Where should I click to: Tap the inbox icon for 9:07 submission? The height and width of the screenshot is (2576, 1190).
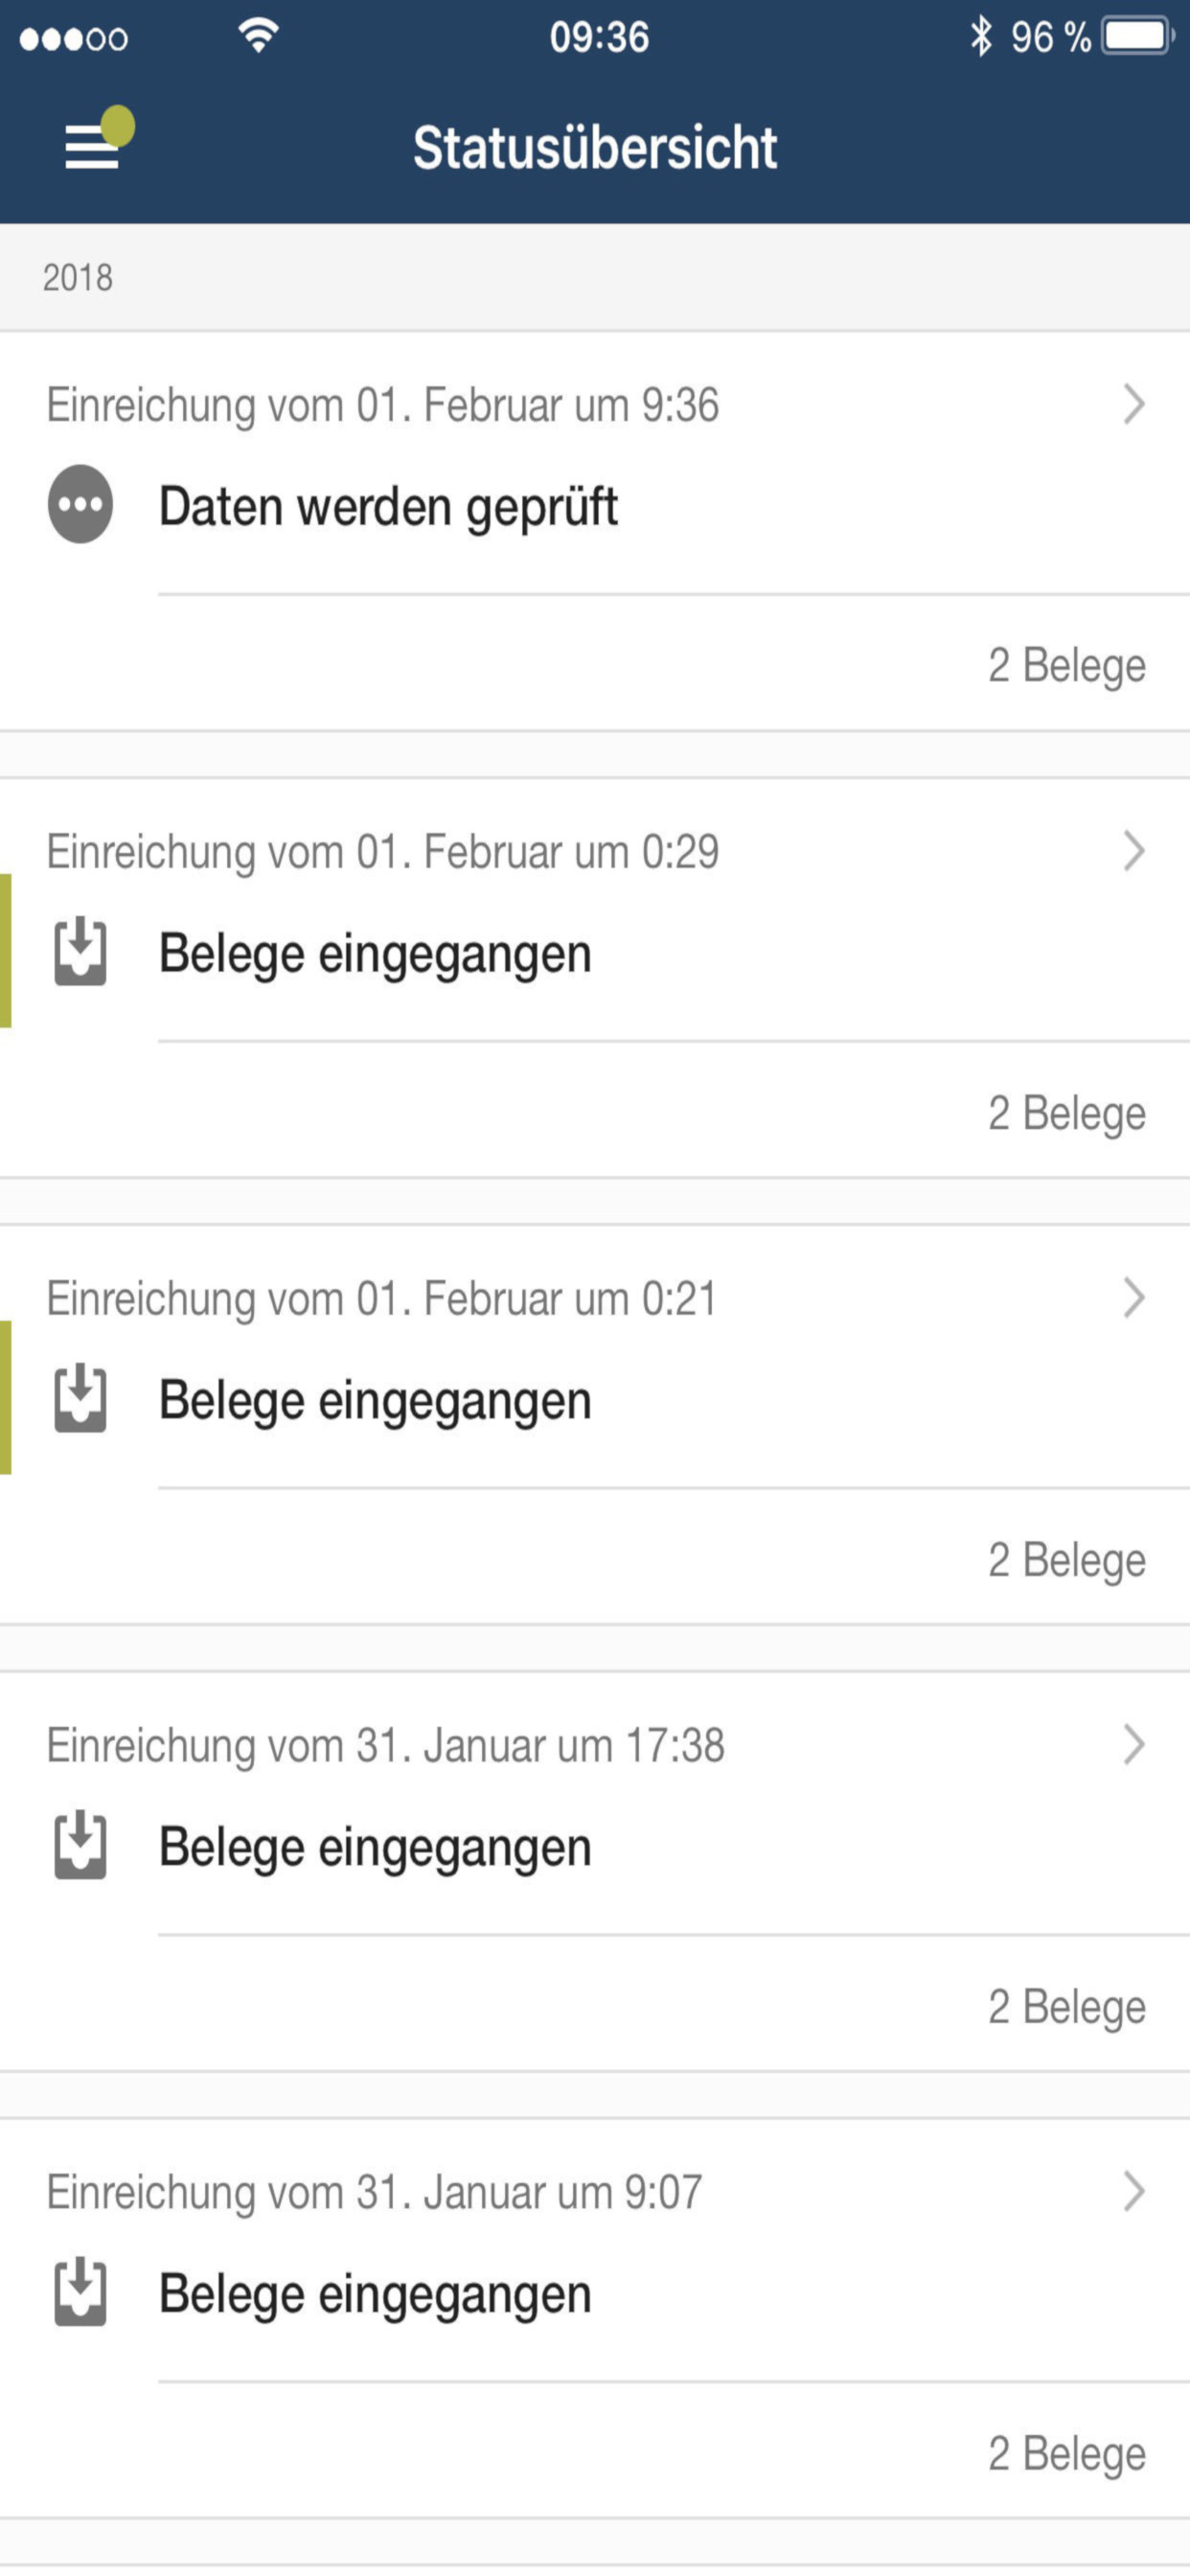point(80,2291)
